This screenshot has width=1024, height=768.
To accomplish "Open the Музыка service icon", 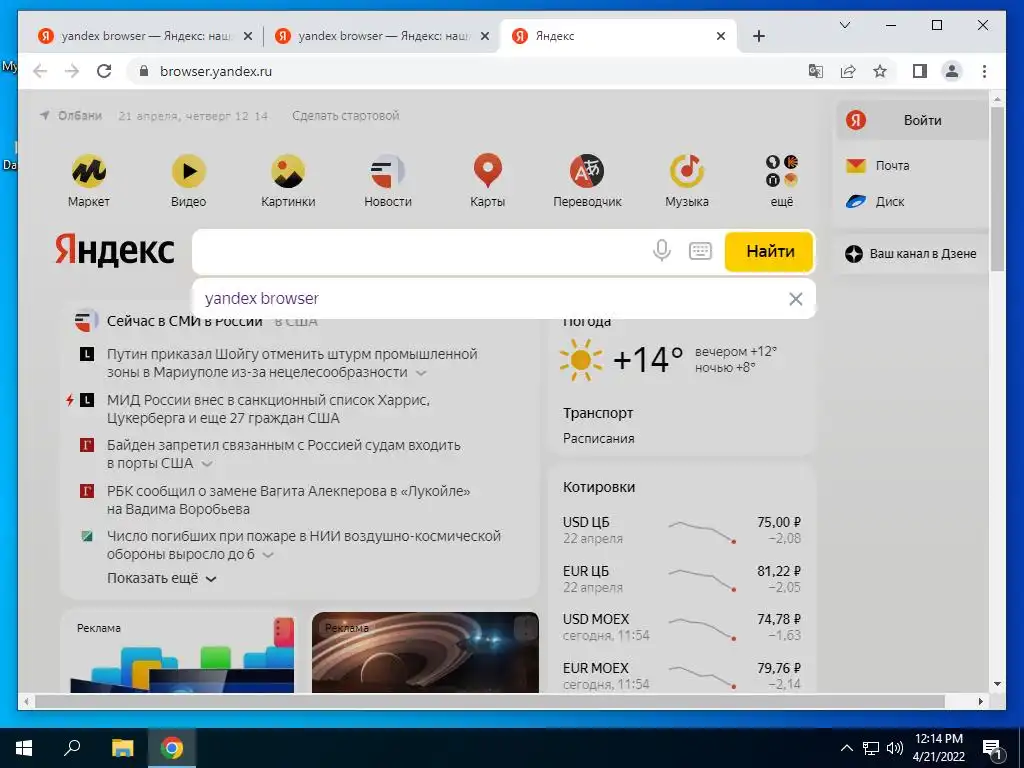I will [687, 171].
